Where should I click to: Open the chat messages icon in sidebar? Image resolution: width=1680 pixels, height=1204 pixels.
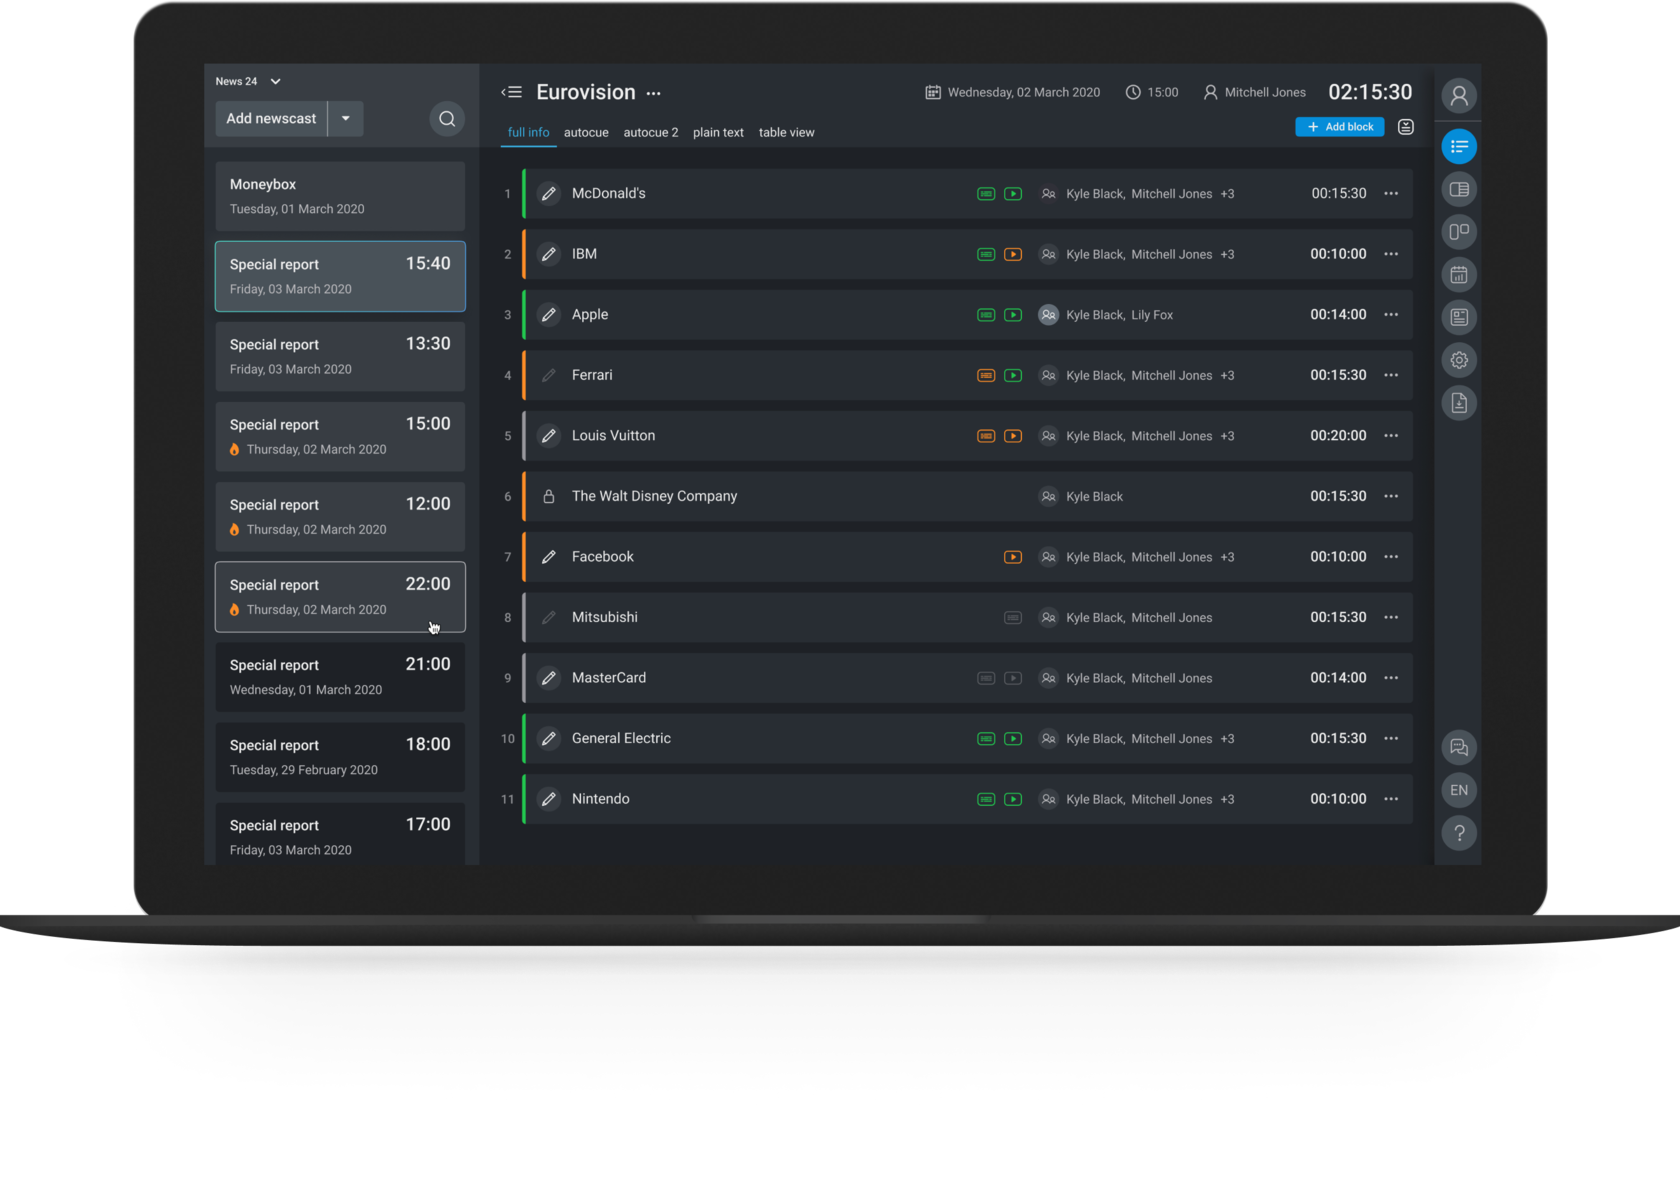1459,747
